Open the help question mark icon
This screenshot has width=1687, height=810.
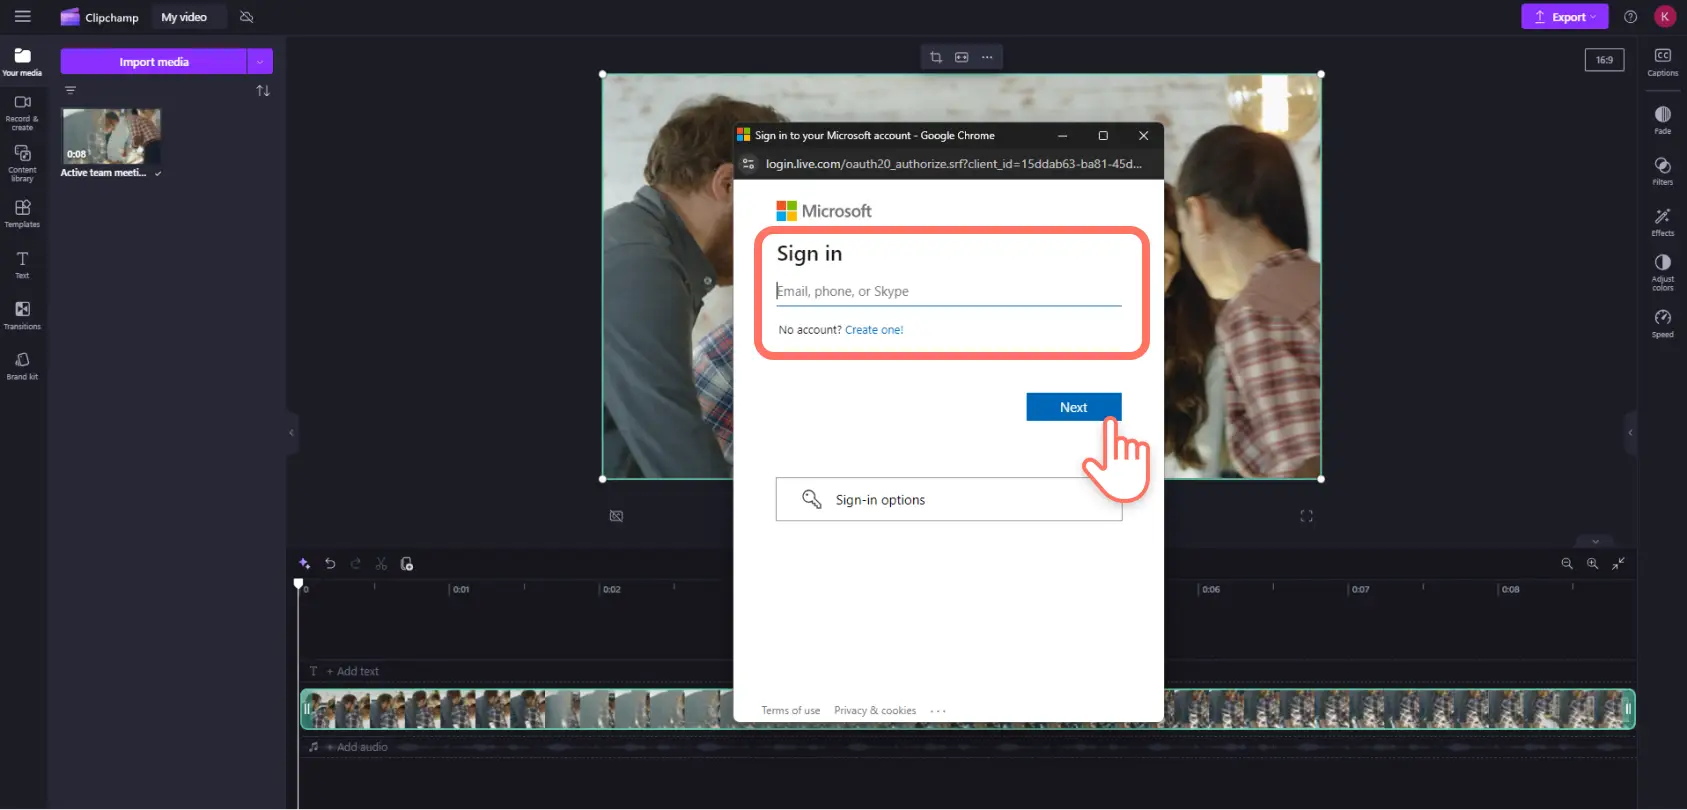tap(1631, 17)
